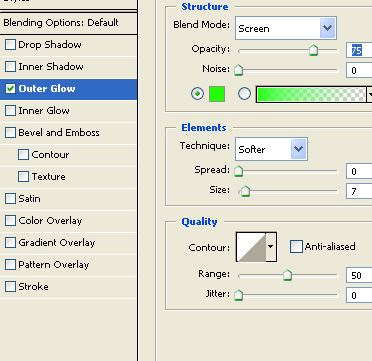Toggle the Anti-aliased checkbox
This screenshot has width=372, height=361.
(296, 247)
